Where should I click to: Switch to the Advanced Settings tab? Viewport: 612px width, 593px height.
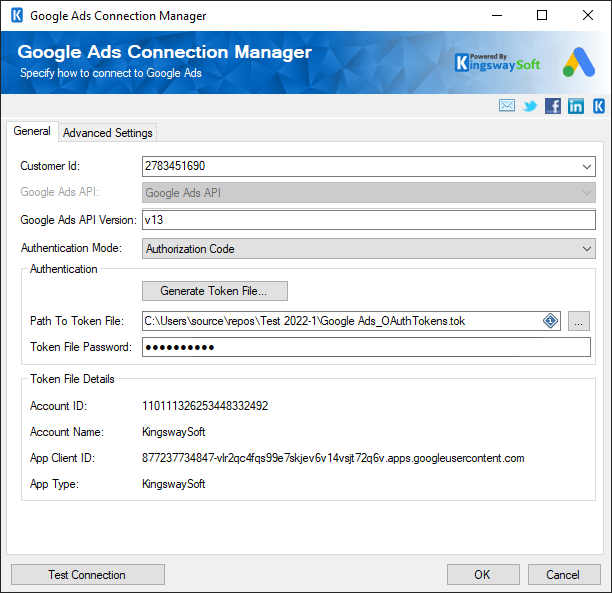click(108, 133)
